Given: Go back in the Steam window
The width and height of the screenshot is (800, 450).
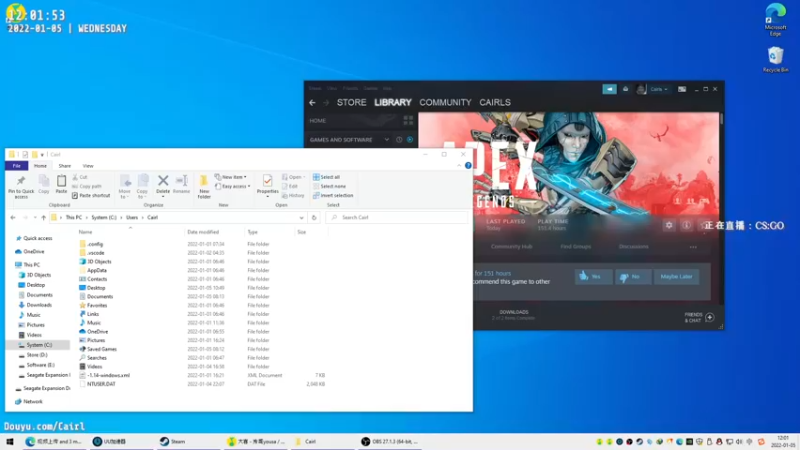Looking at the screenshot, I should tap(312, 103).
